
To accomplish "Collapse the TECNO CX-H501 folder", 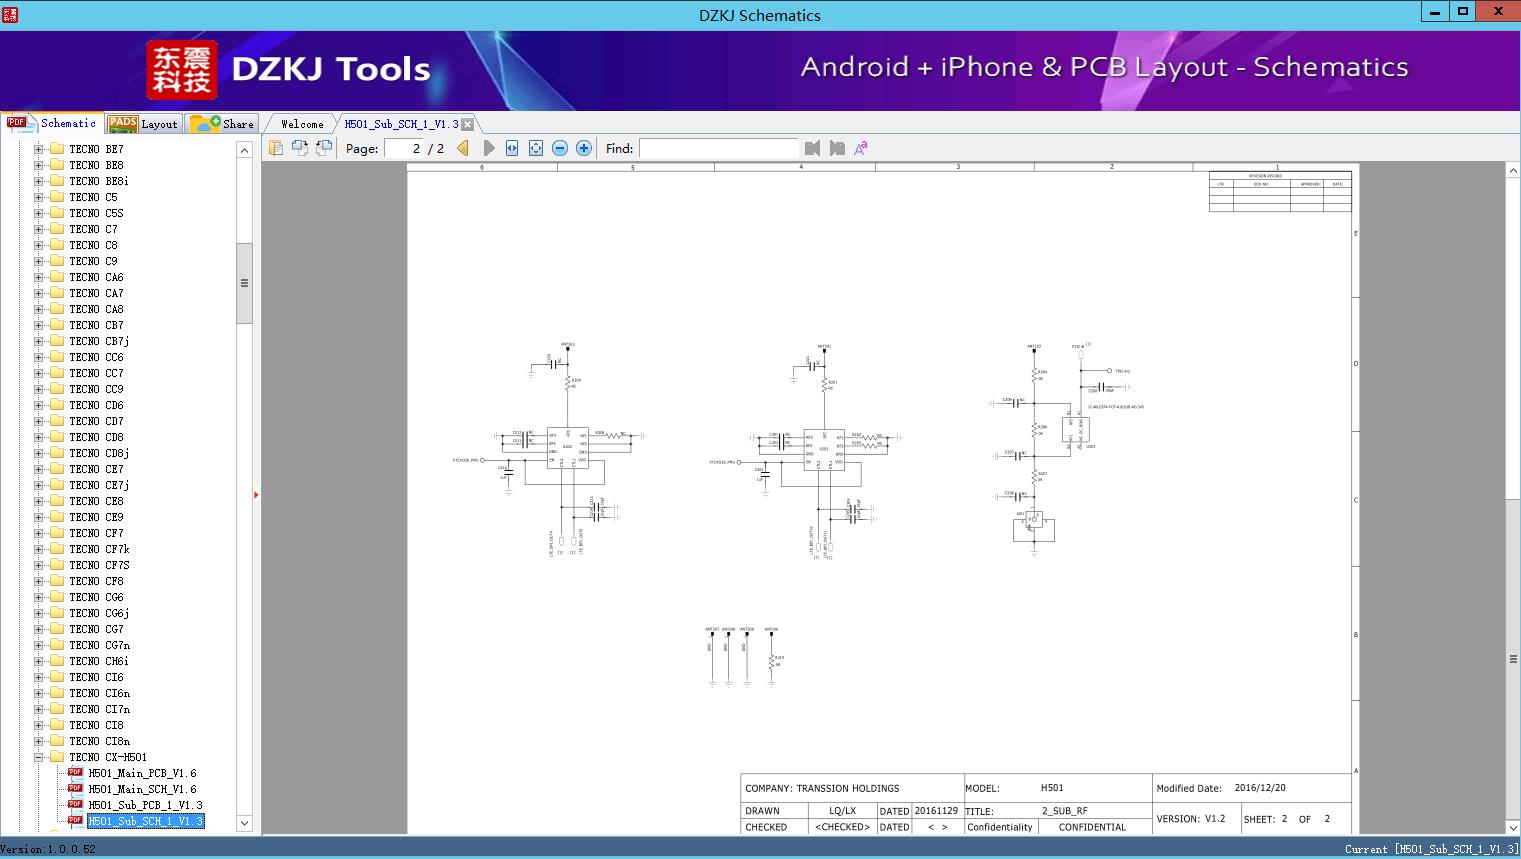I will click(39, 757).
